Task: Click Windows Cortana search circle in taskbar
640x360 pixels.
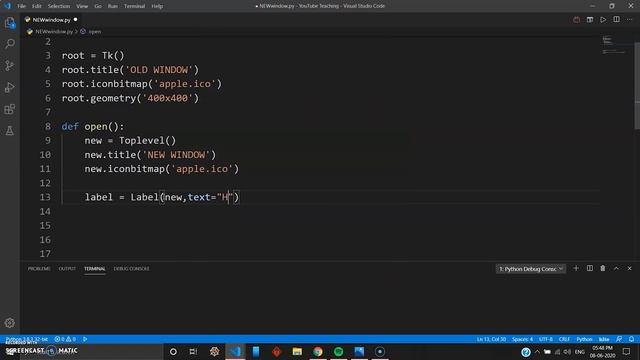Action: point(173,351)
